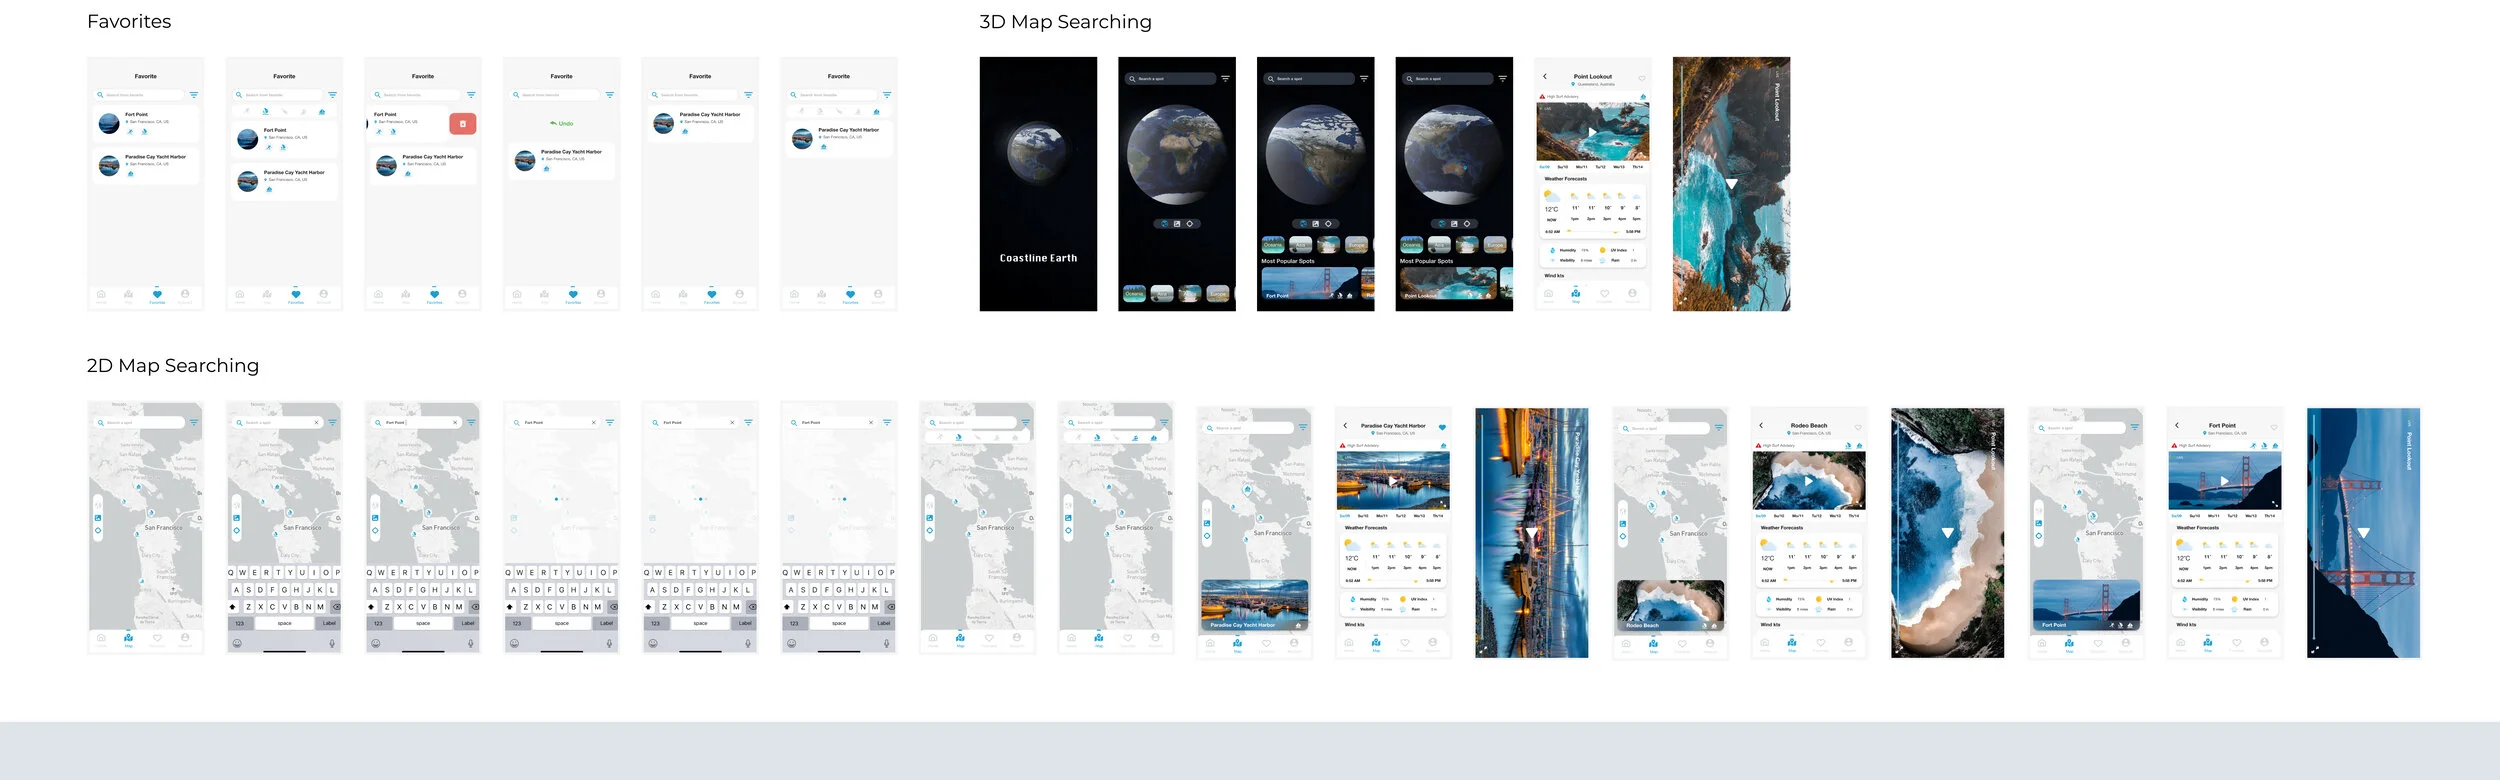
Task: Unfavorite Paradise Cay Yacht Harbor via blue heart
Action: 1442,427
